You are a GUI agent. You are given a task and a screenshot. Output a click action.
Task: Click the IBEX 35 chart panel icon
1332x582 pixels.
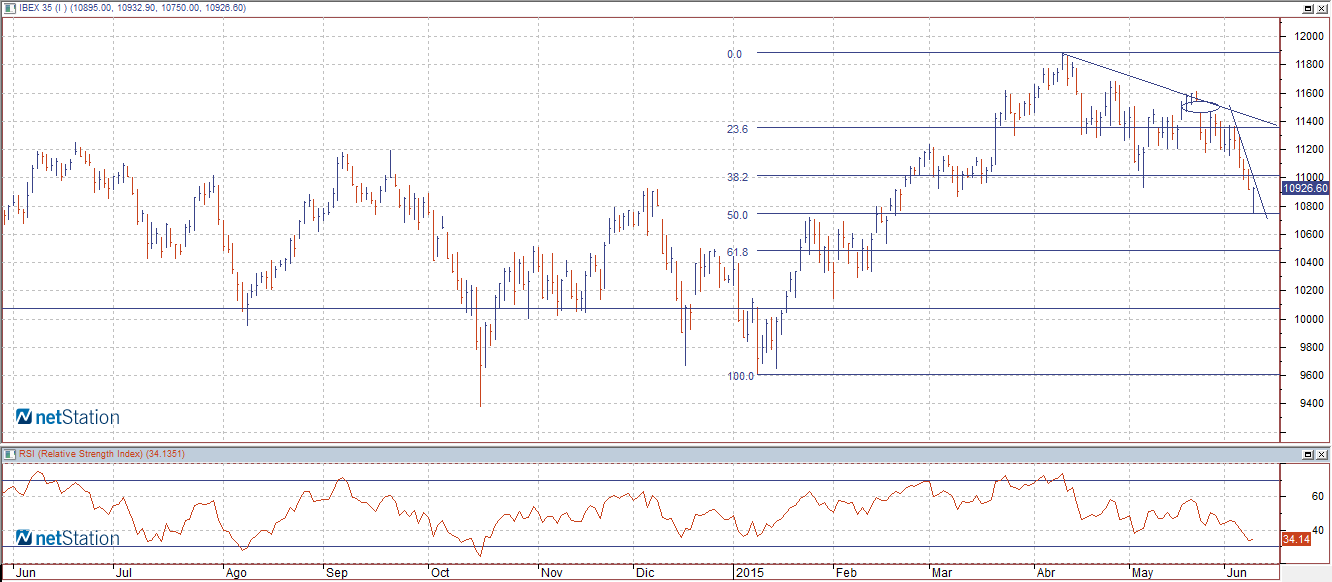(x=9, y=8)
